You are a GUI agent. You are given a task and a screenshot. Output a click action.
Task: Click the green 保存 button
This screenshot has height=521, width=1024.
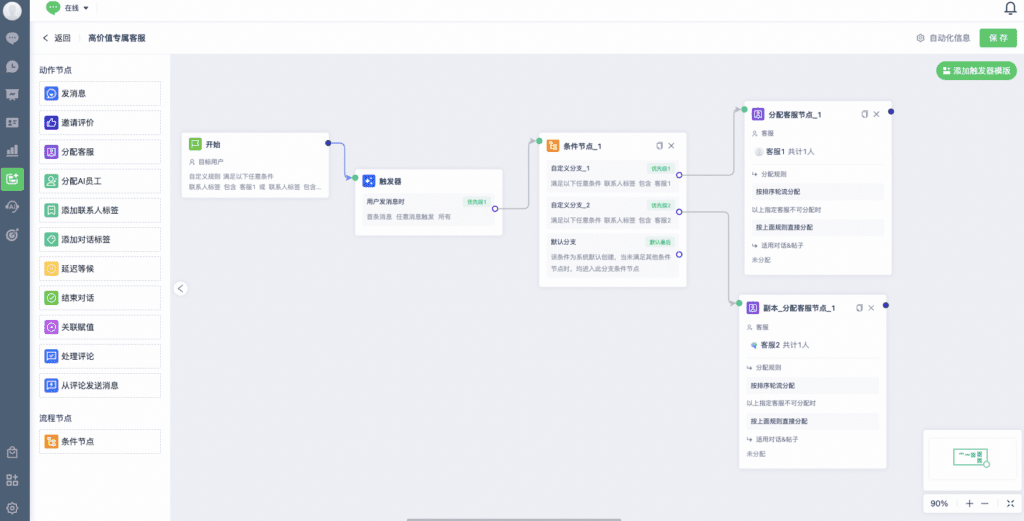pyautogui.click(x=997, y=38)
